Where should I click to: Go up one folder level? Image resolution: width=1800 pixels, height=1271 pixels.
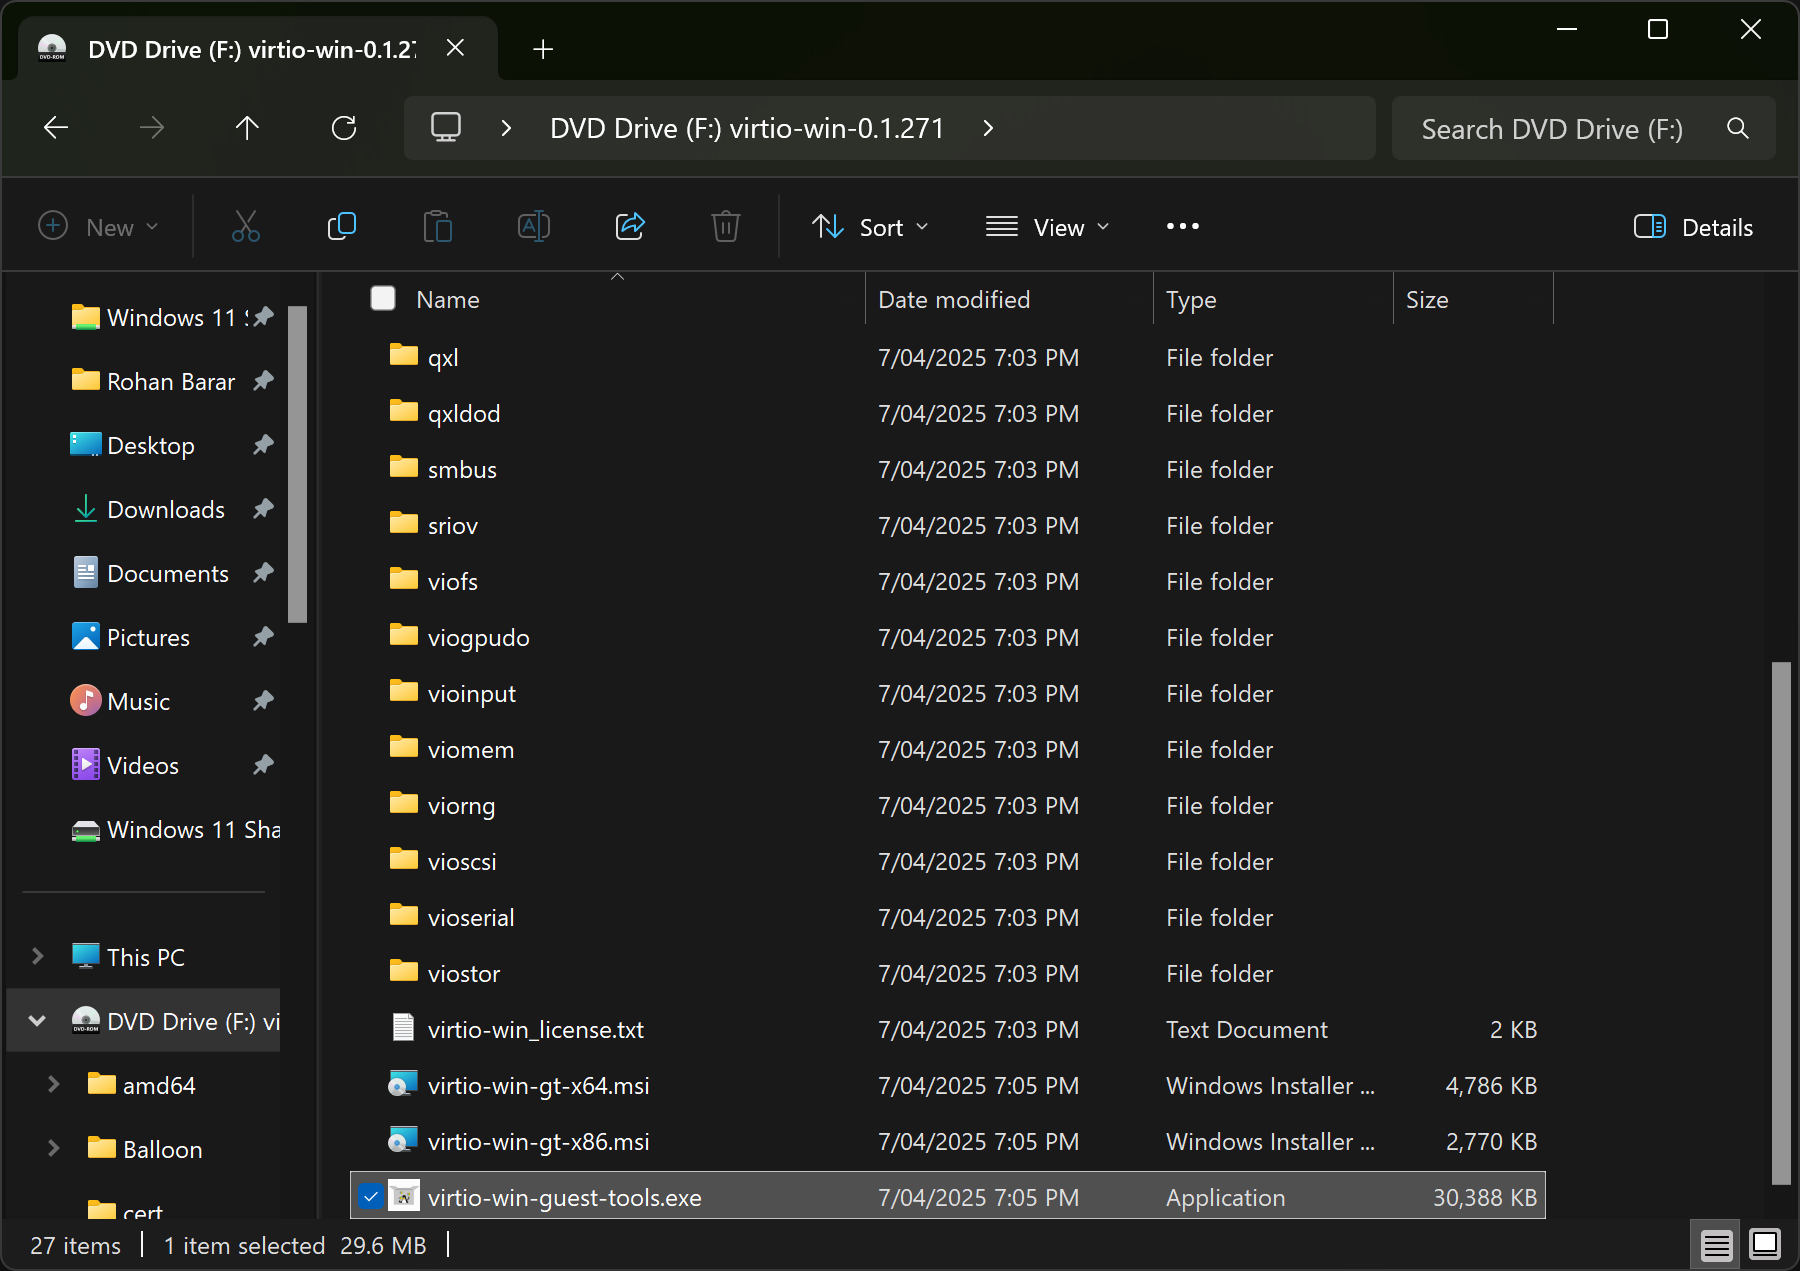click(x=247, y=128)
